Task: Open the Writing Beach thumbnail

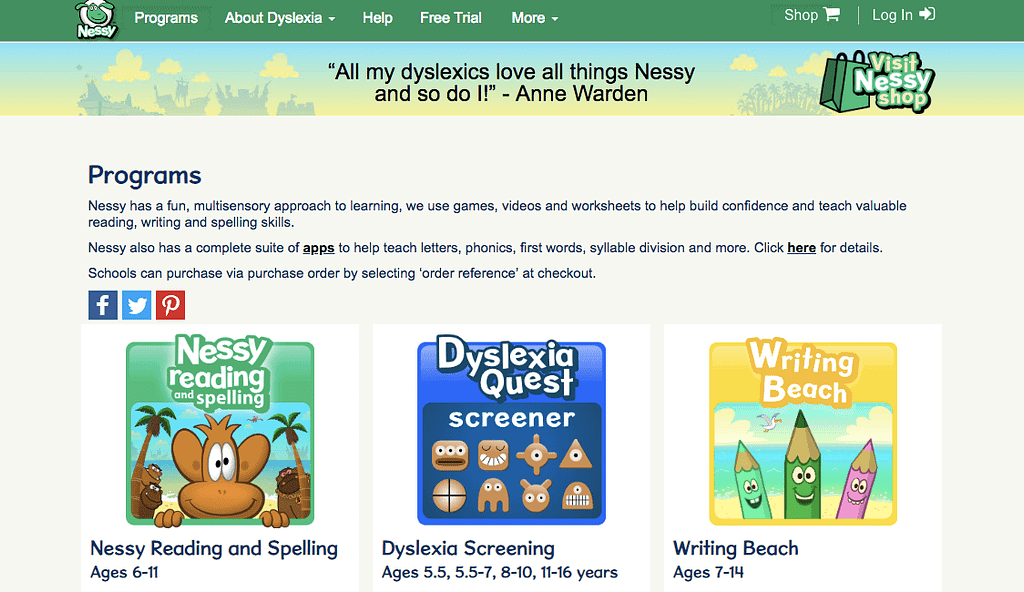Action: click(803, 432)
